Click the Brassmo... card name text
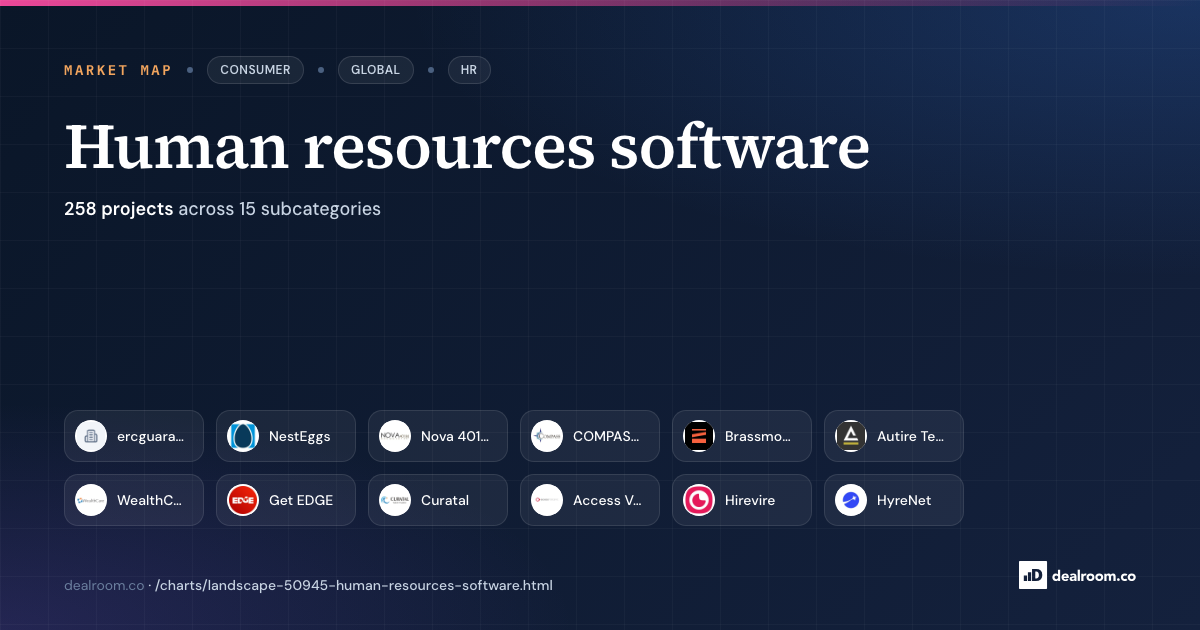 [758, 436]
